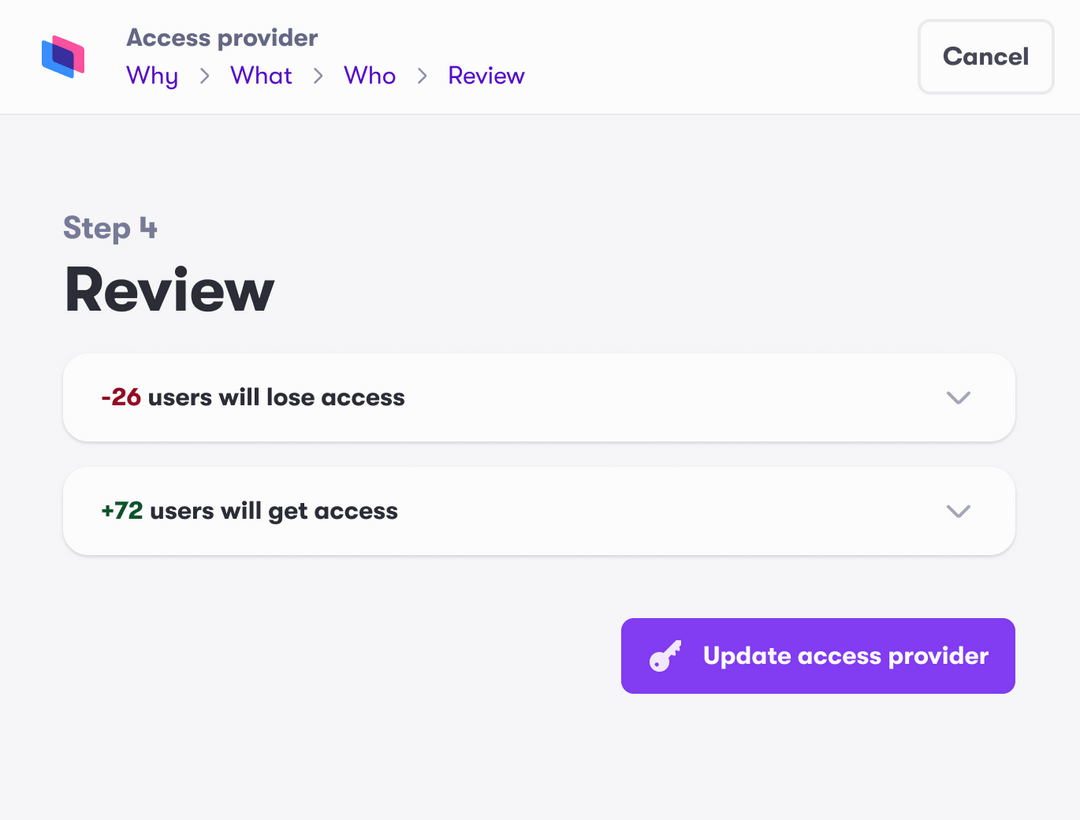The width and height of the screenshot is (1080, 820).
Task: Click the arrow separator after Why
Action: pyautogui.click(x=203, y=76)
